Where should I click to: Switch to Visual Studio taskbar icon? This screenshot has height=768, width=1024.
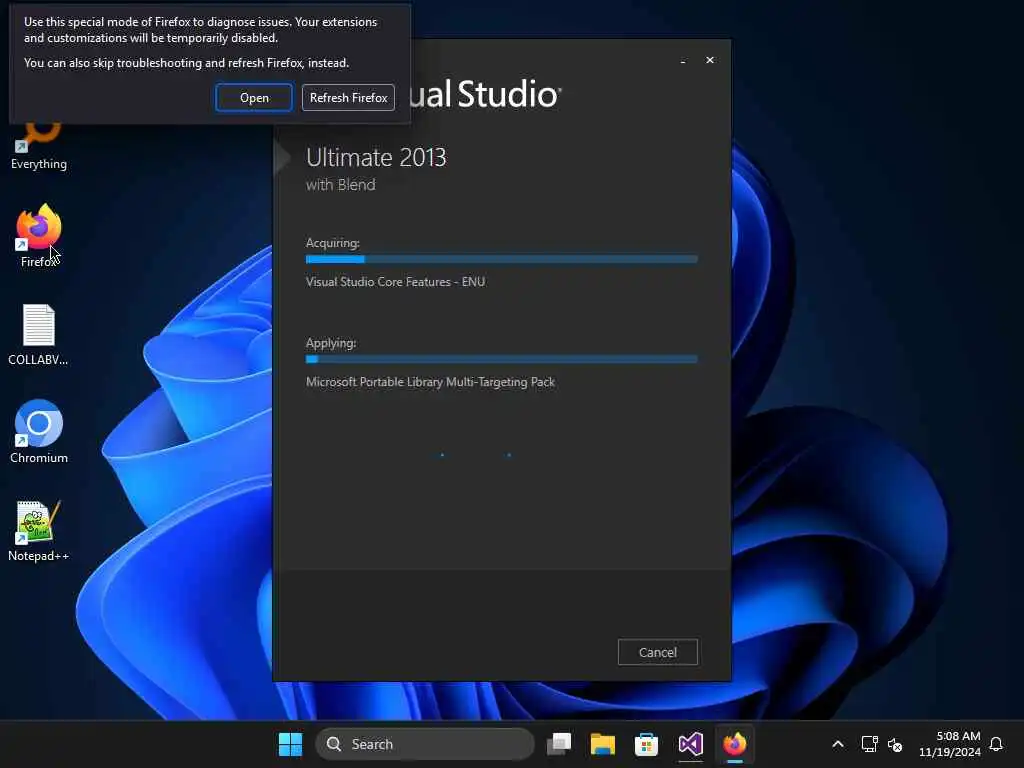(x=690, y=744)
